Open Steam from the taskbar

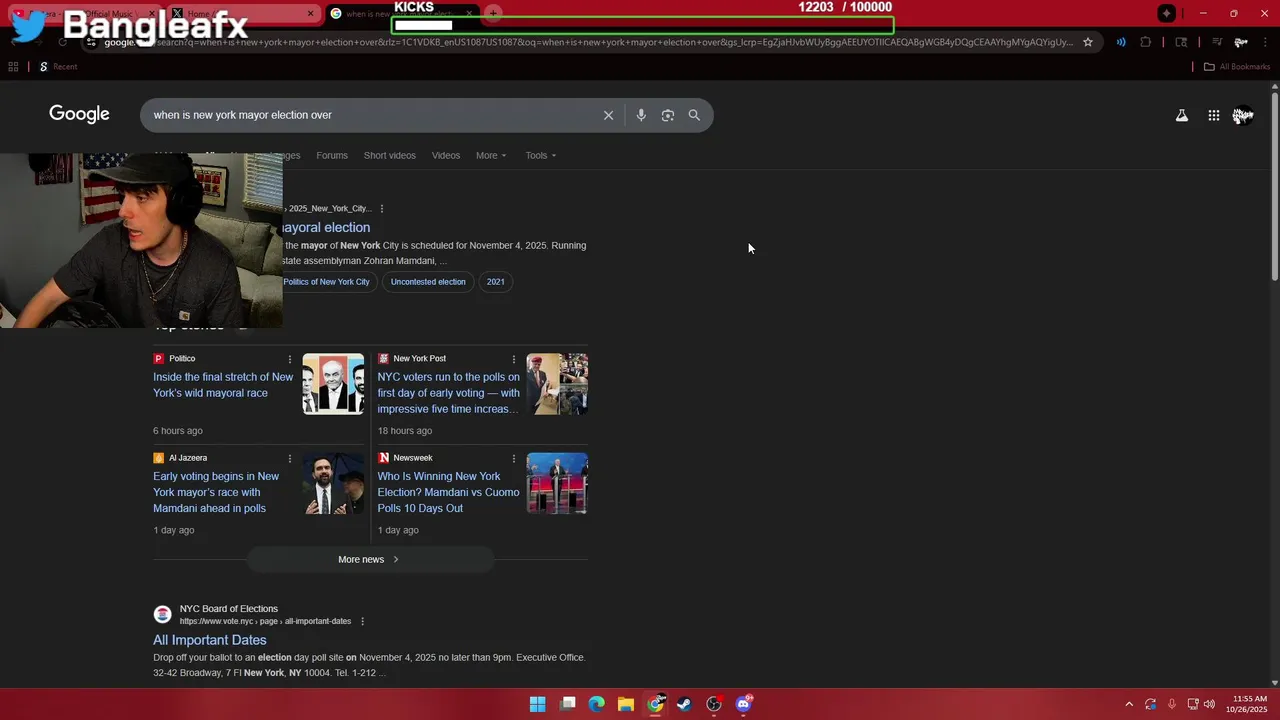[684, 704]
